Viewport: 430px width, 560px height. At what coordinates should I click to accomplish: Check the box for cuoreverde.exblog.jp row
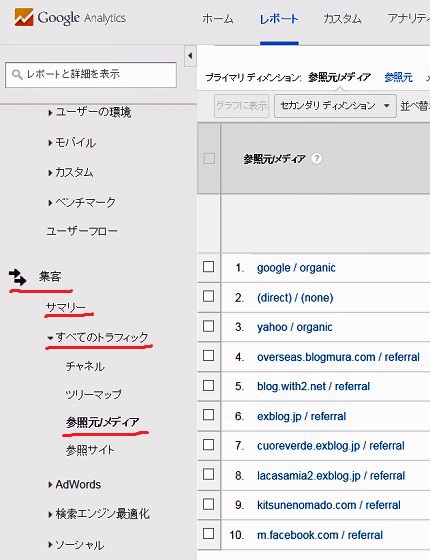(209, 445)
